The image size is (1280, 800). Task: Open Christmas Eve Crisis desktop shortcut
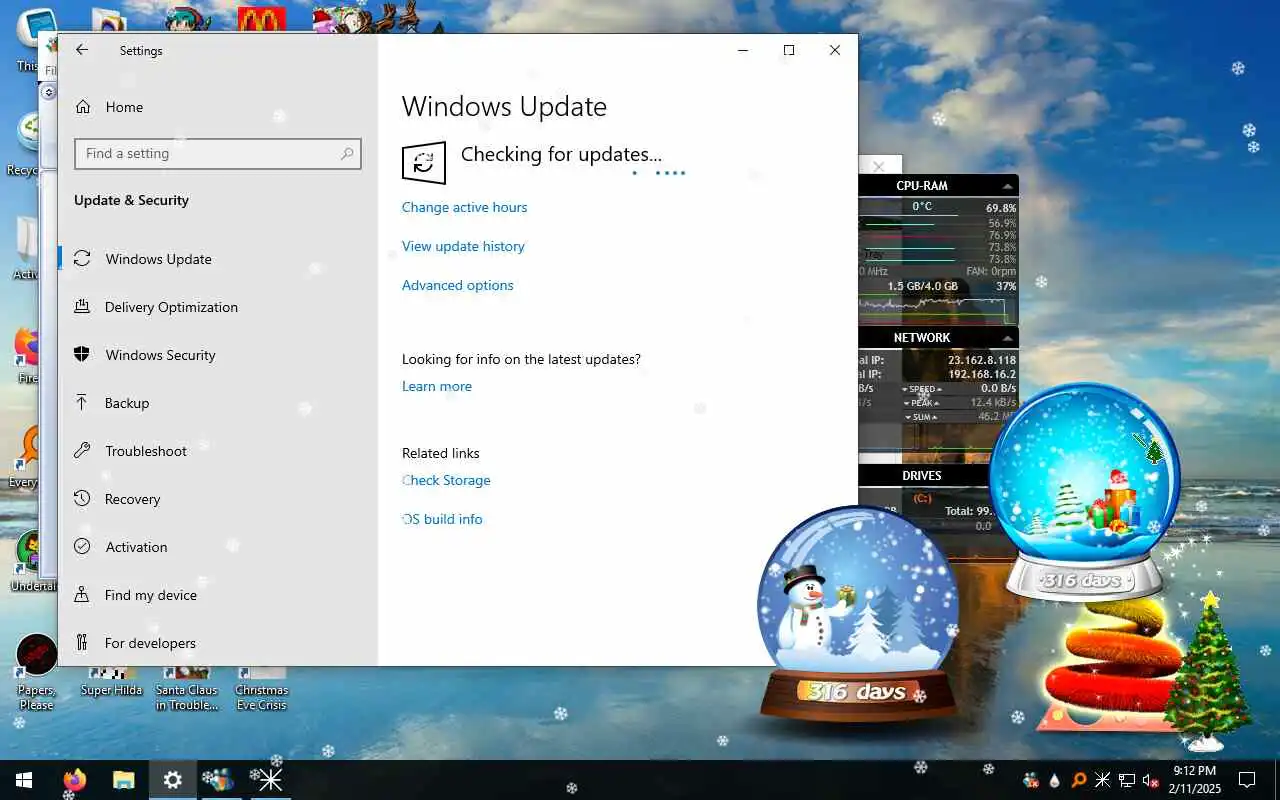click(x=261, y=688)
